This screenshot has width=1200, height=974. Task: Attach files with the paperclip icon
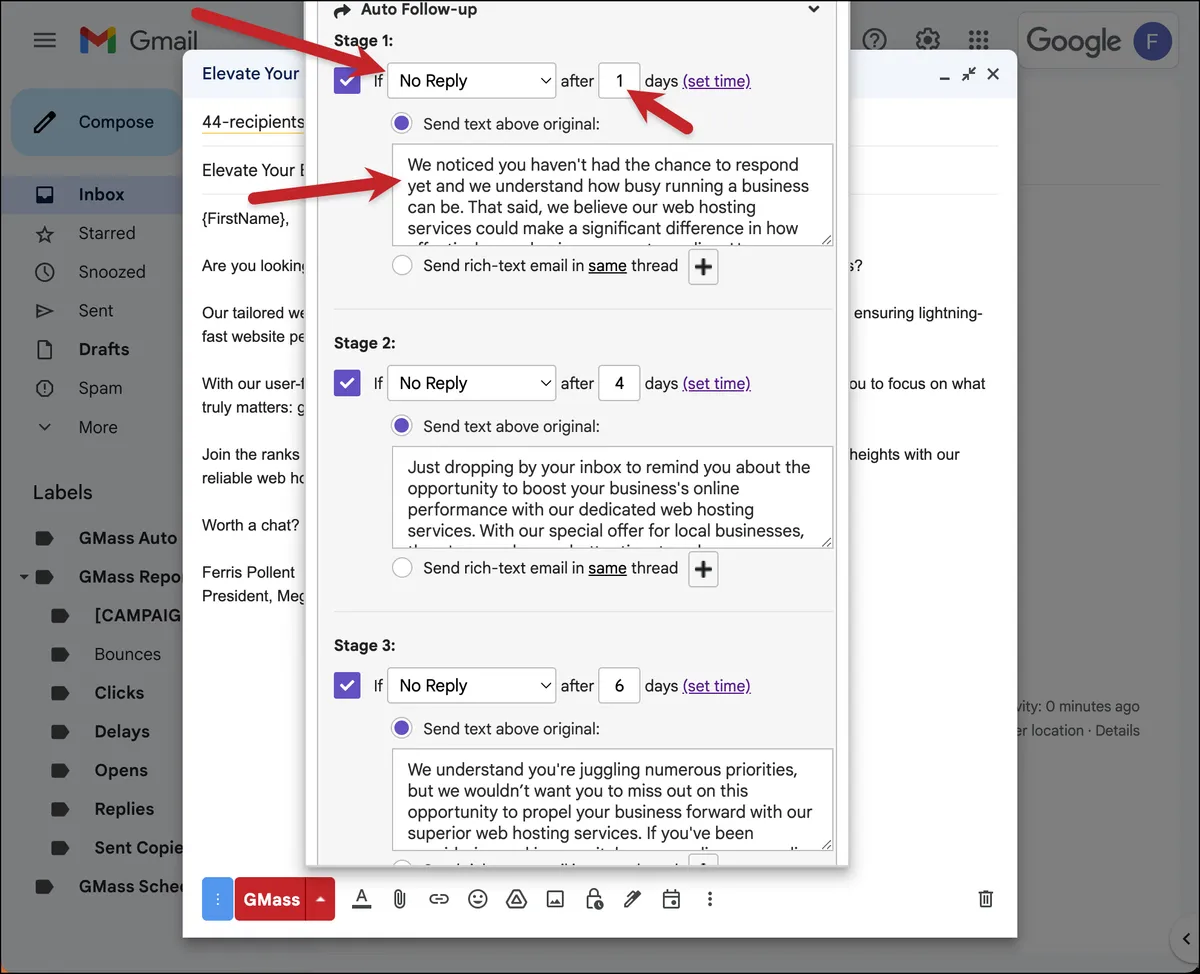coord(400,899)
